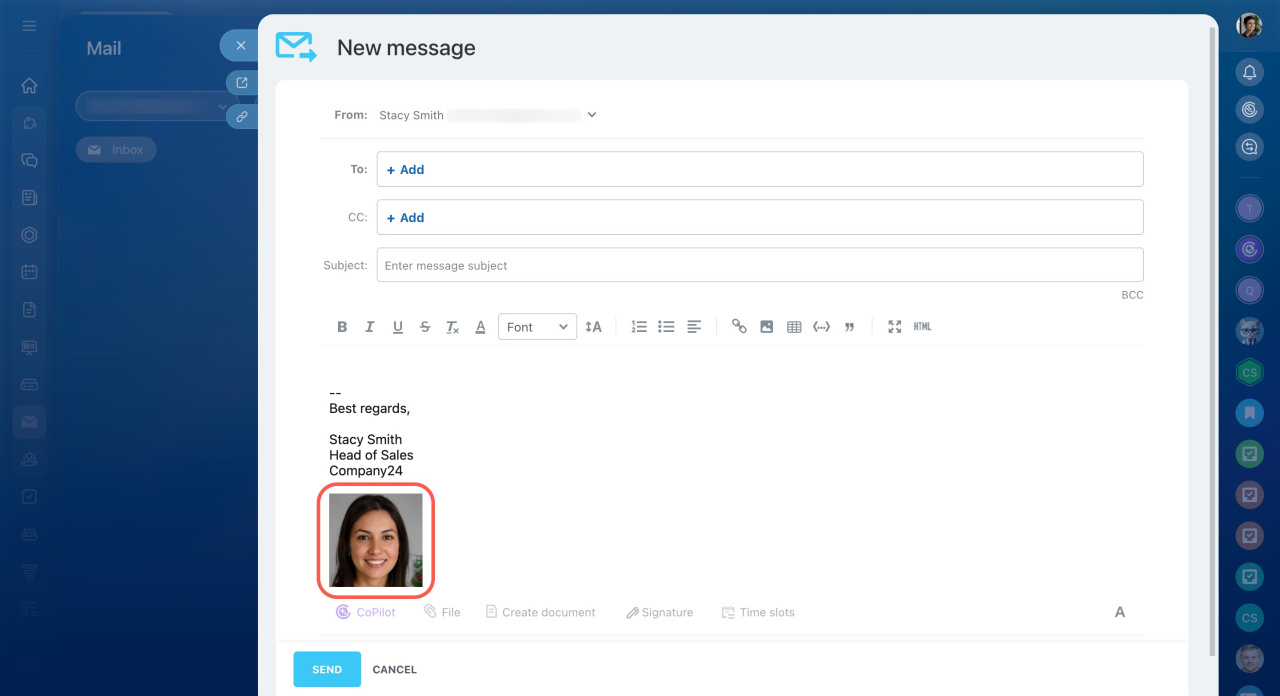
Task: Toggle bold formatting in the editor toolbar
Action: point(342,327)
